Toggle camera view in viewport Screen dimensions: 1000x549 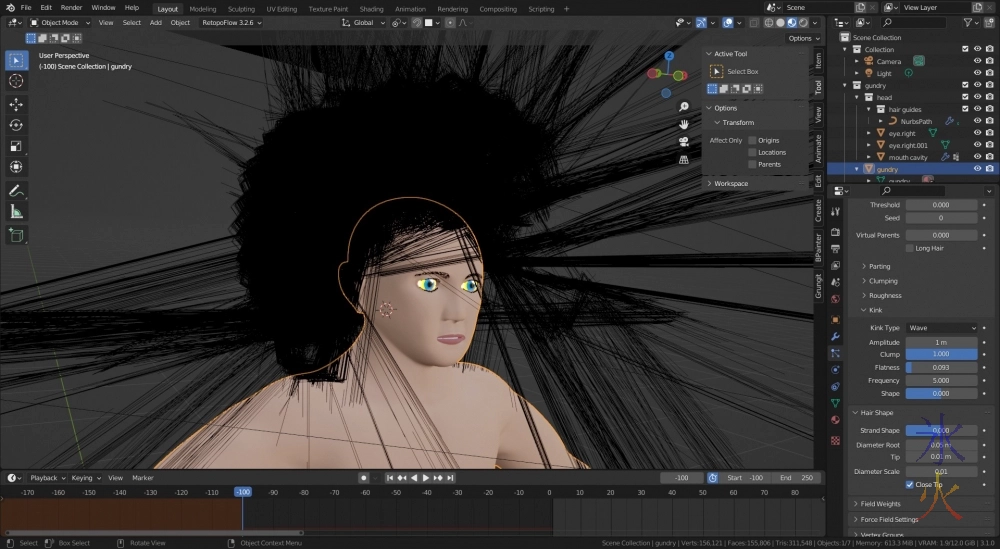684,141
